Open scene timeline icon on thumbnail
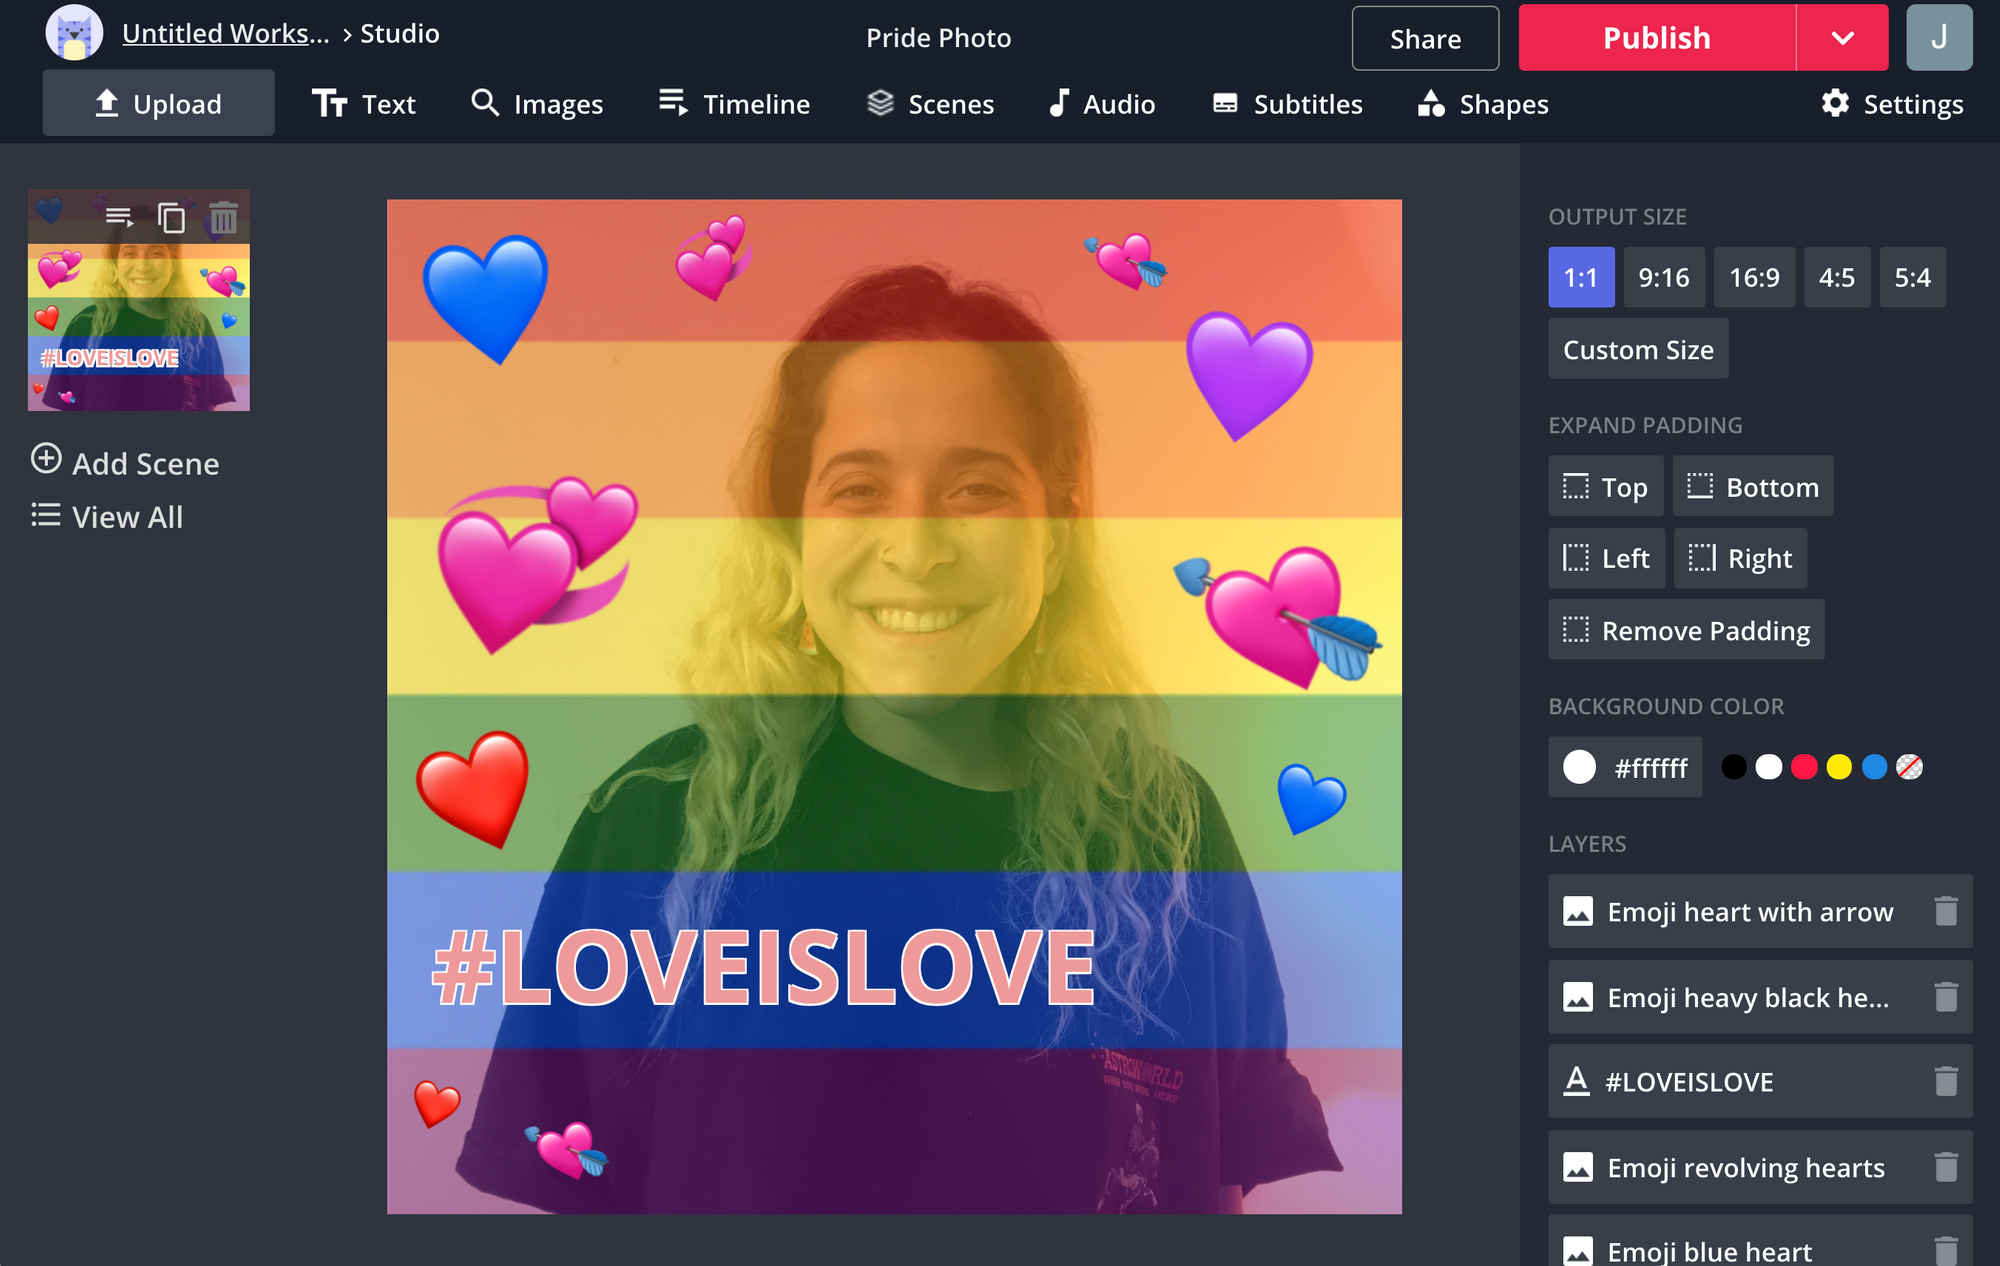 pos(119,217)
